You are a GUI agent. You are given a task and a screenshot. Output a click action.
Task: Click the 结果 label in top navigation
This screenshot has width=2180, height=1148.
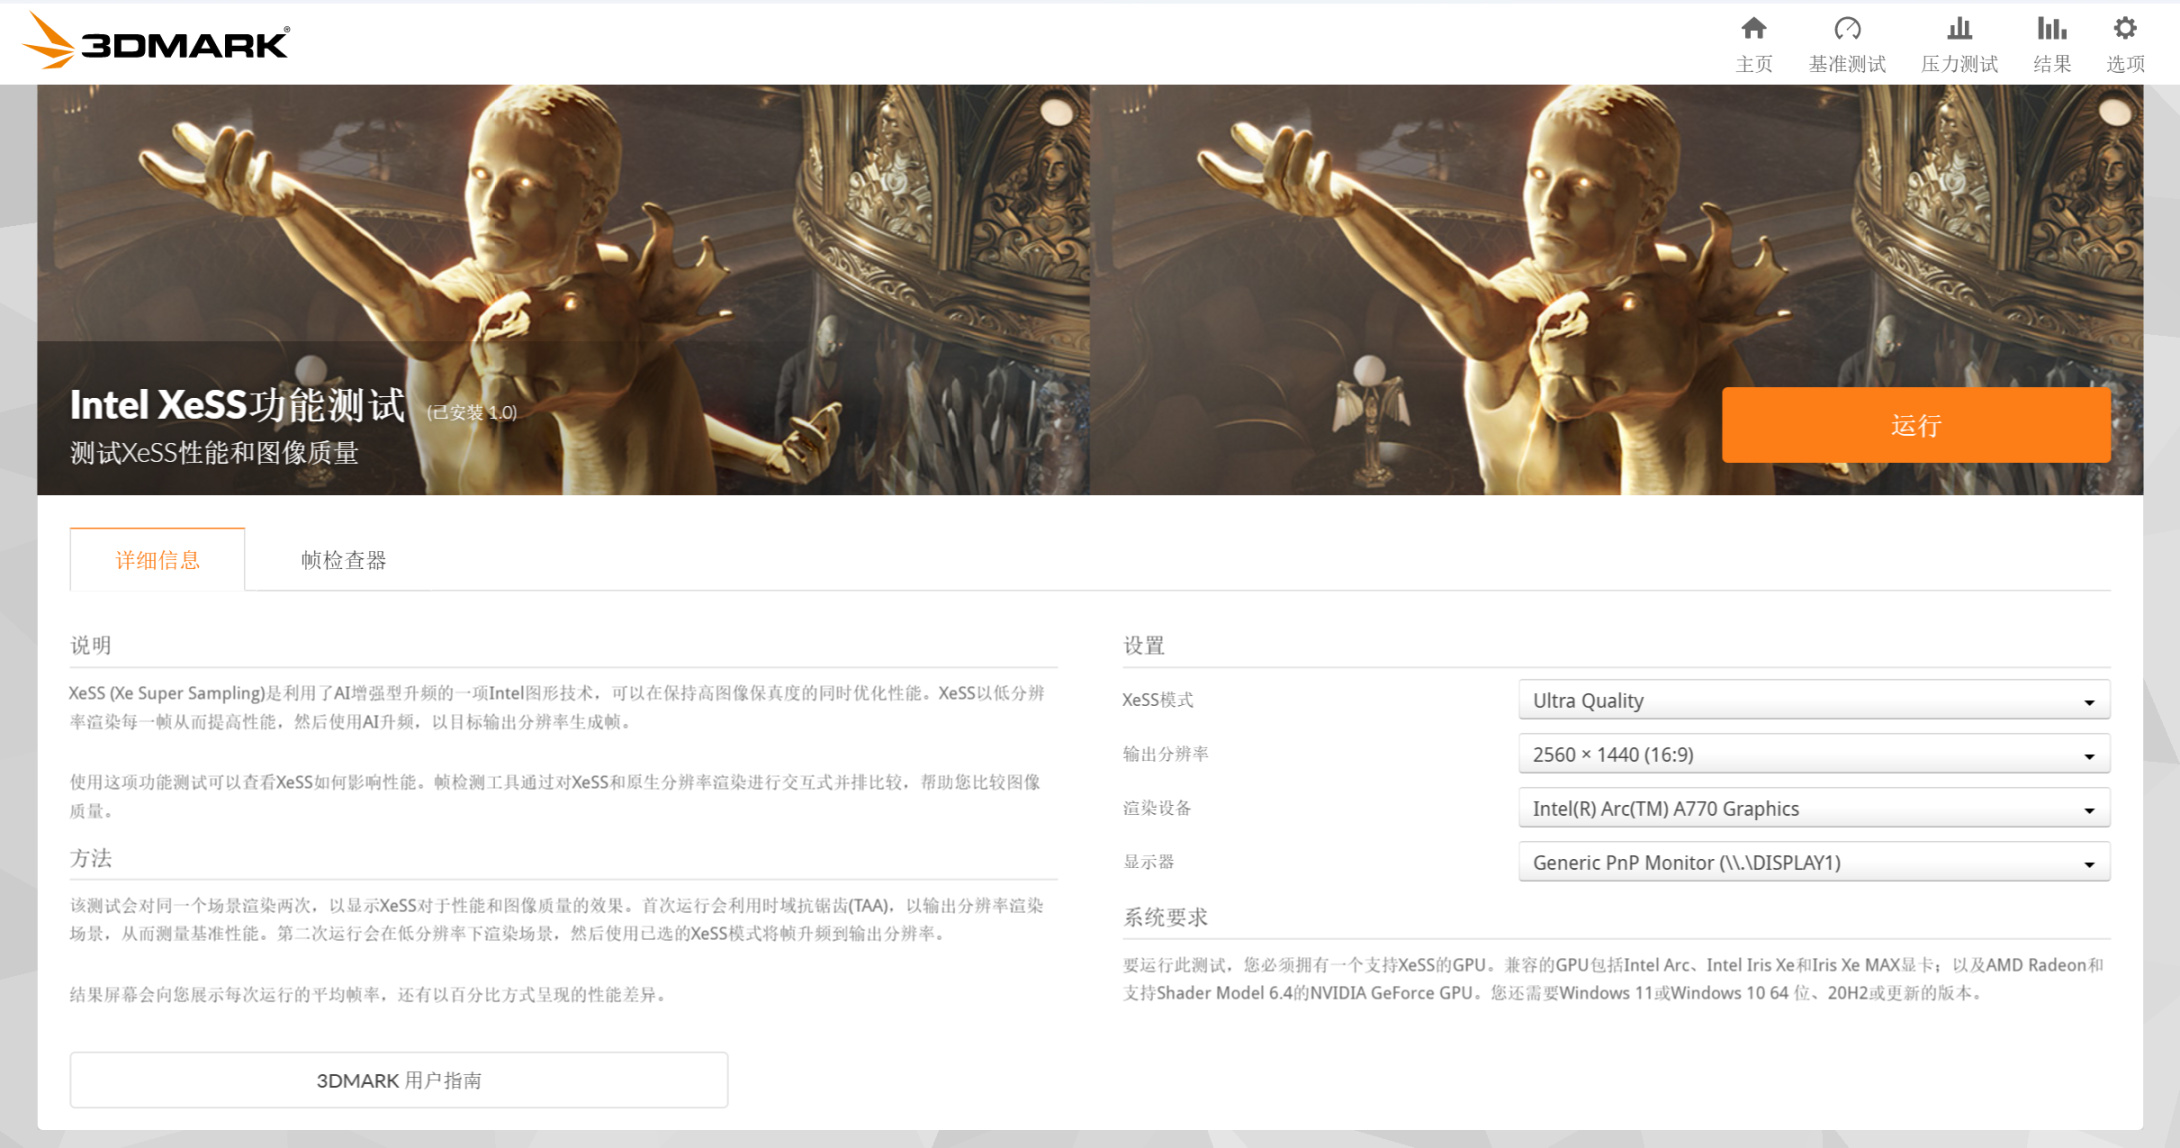coord(2051,64)
